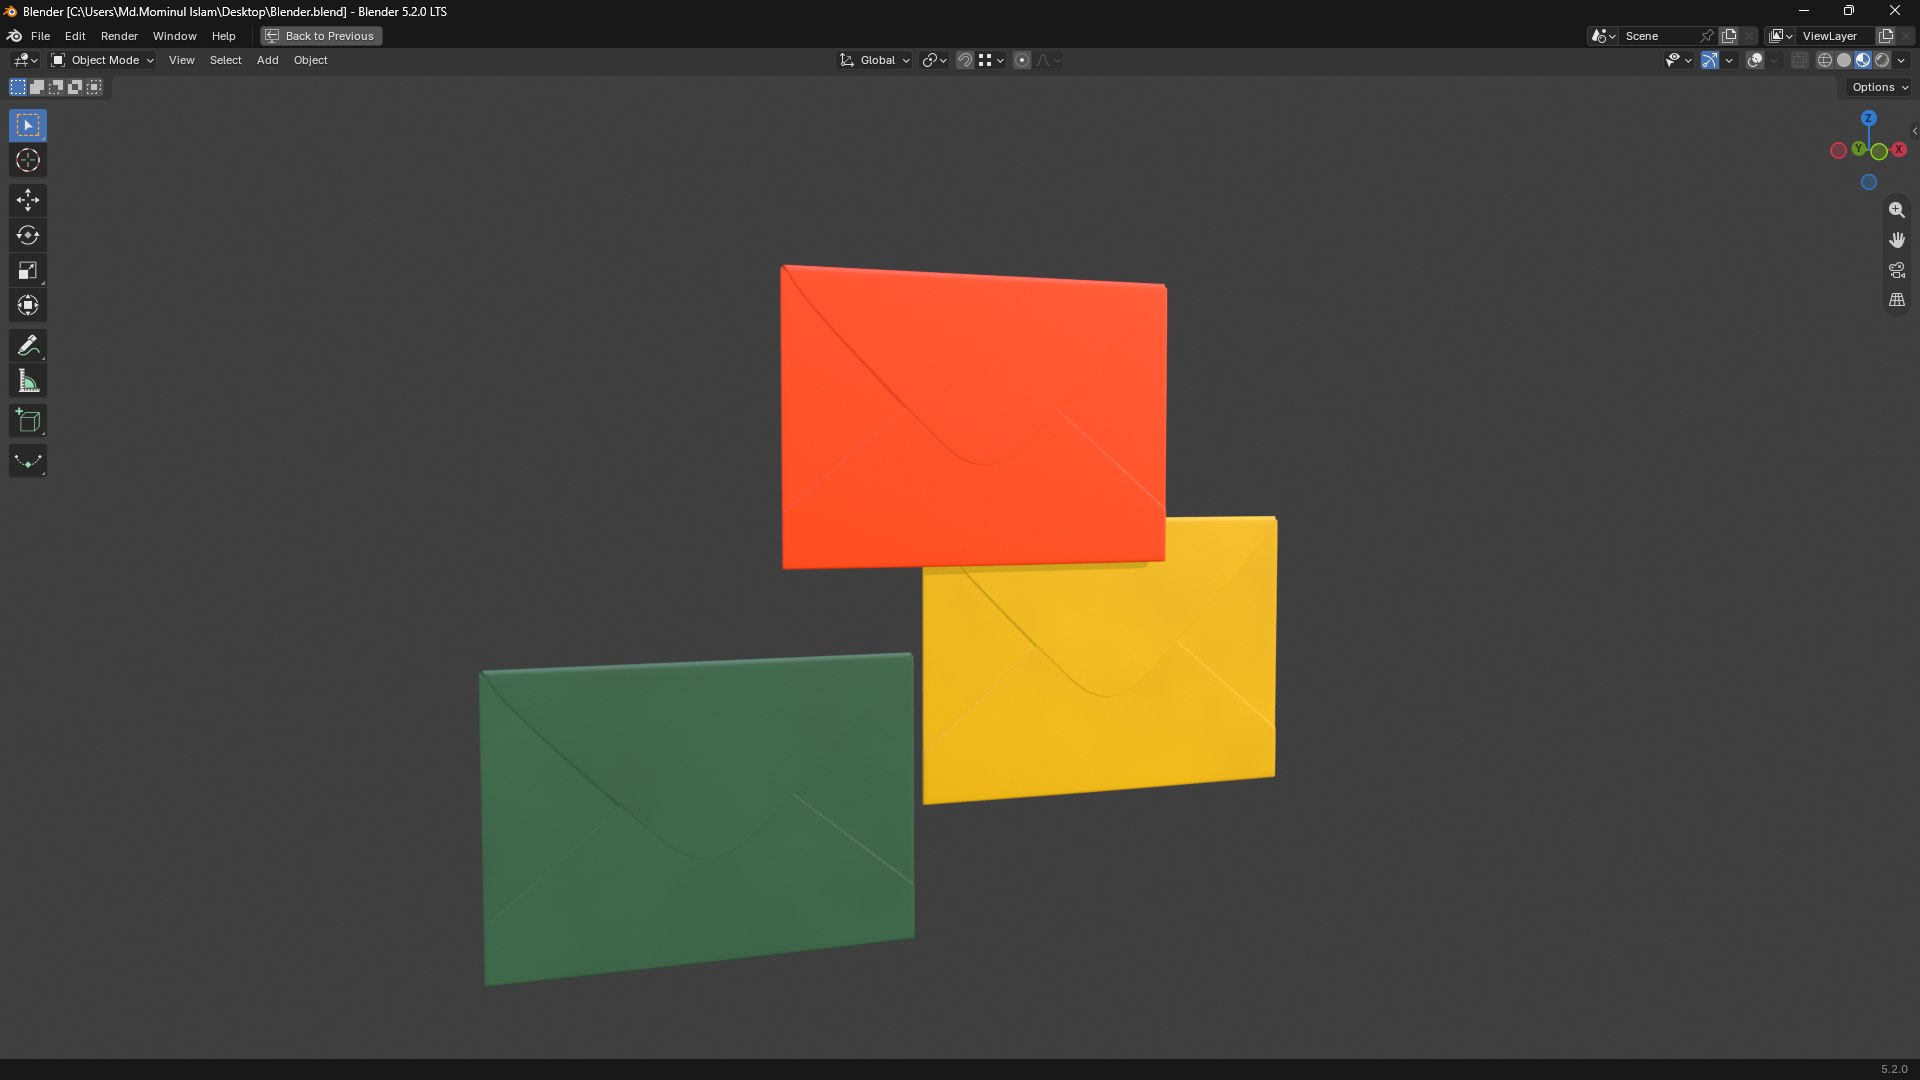Select the Add Cube tool
Viewport: 1920px width, 1080px height.
(28, 421)
